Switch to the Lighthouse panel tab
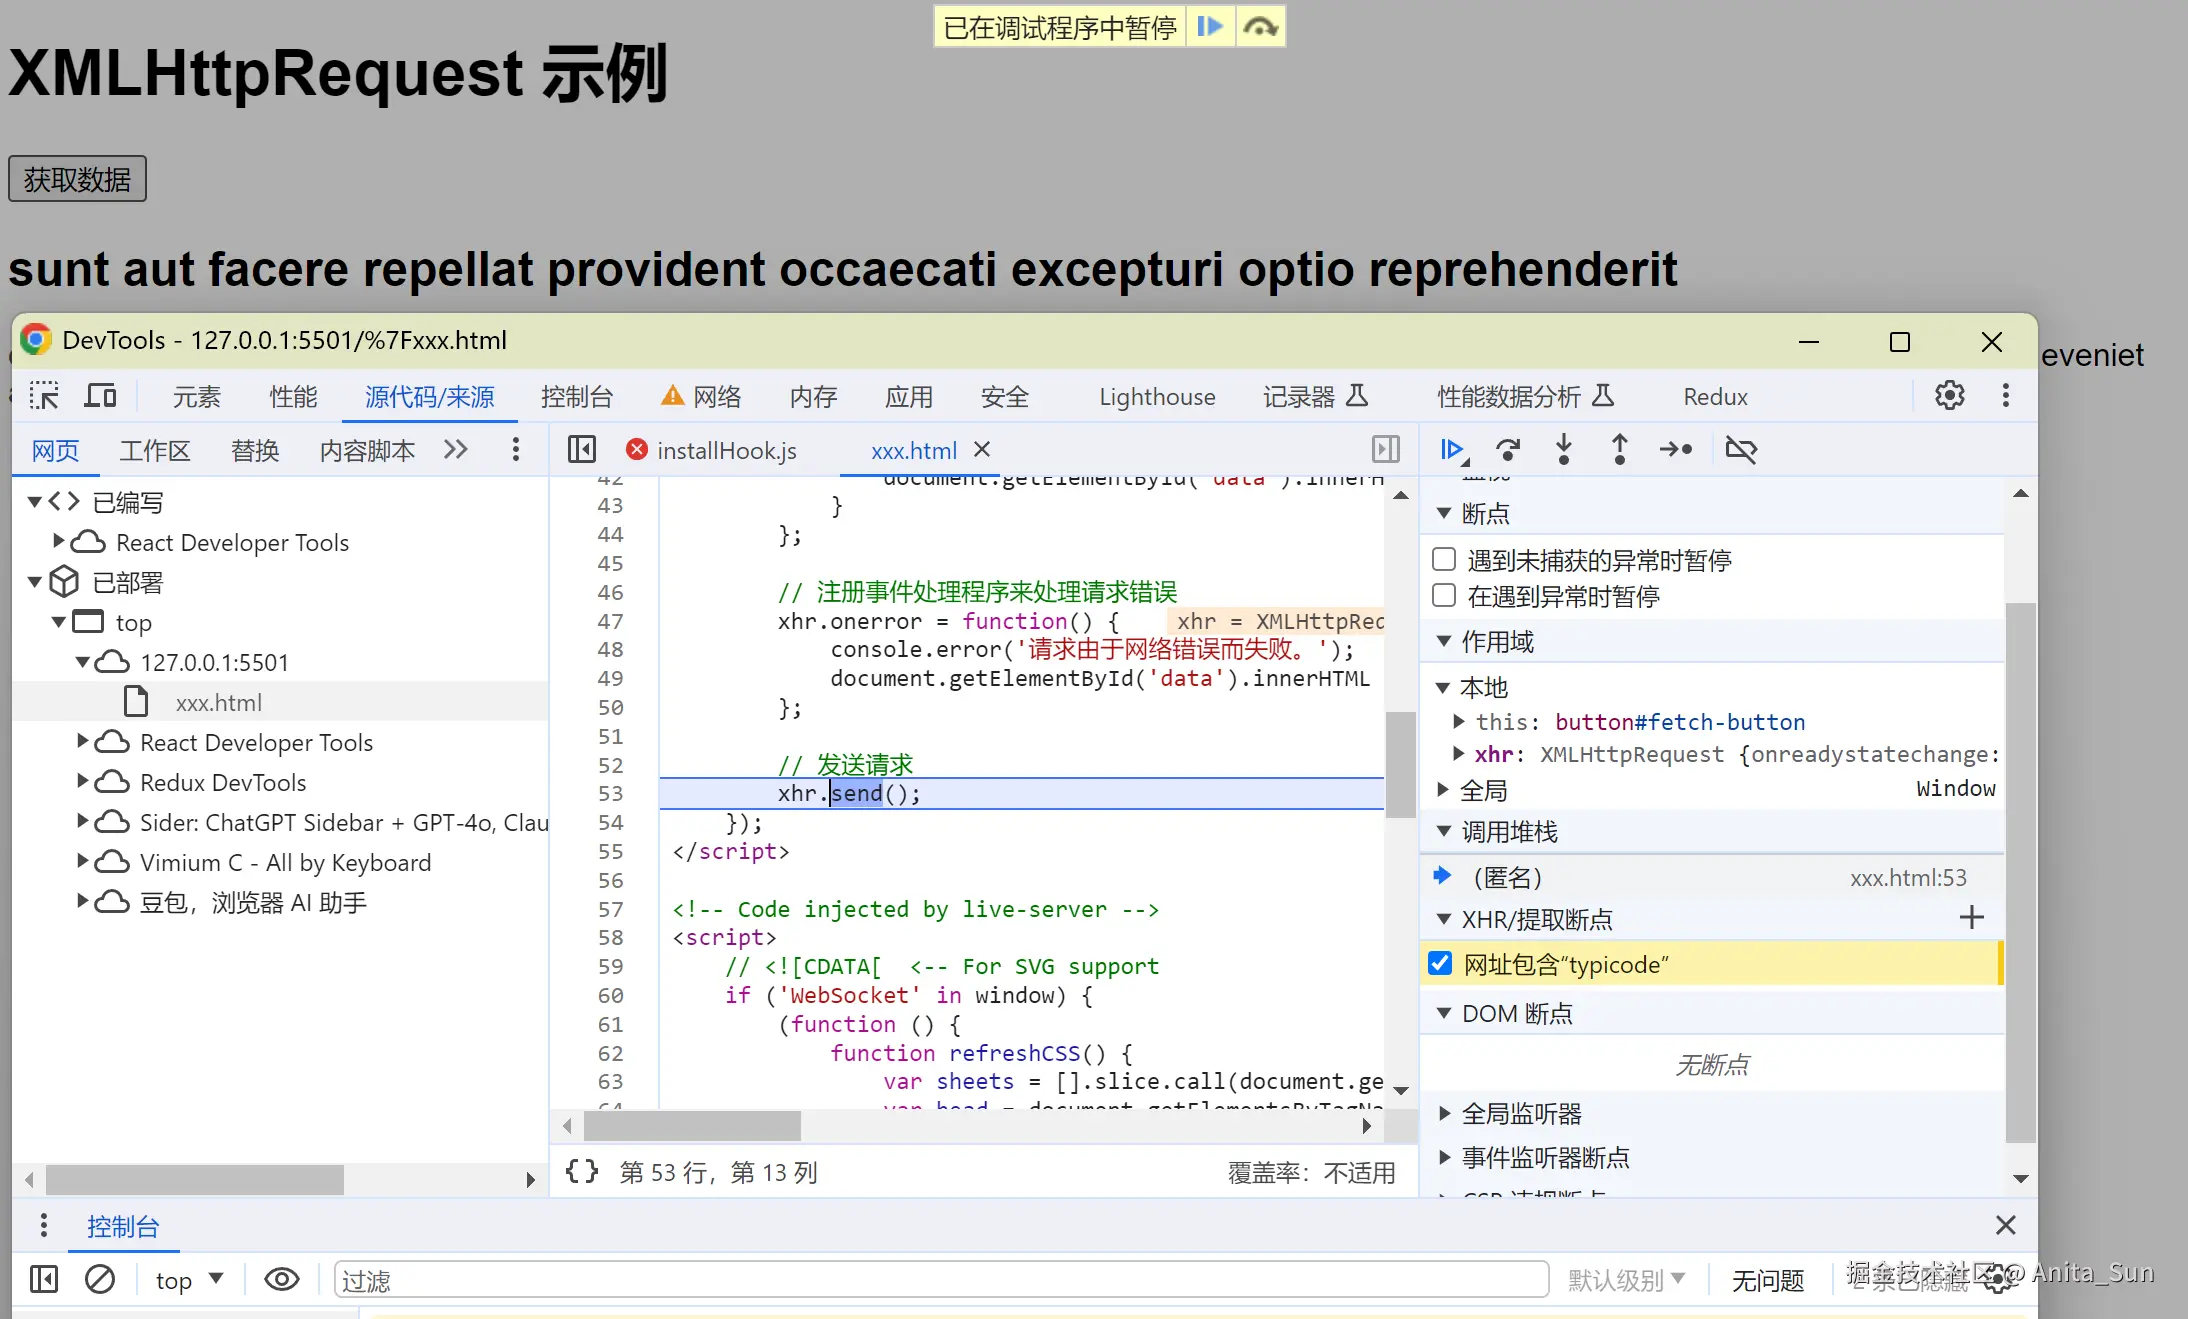 click(x=1157, y=397)
